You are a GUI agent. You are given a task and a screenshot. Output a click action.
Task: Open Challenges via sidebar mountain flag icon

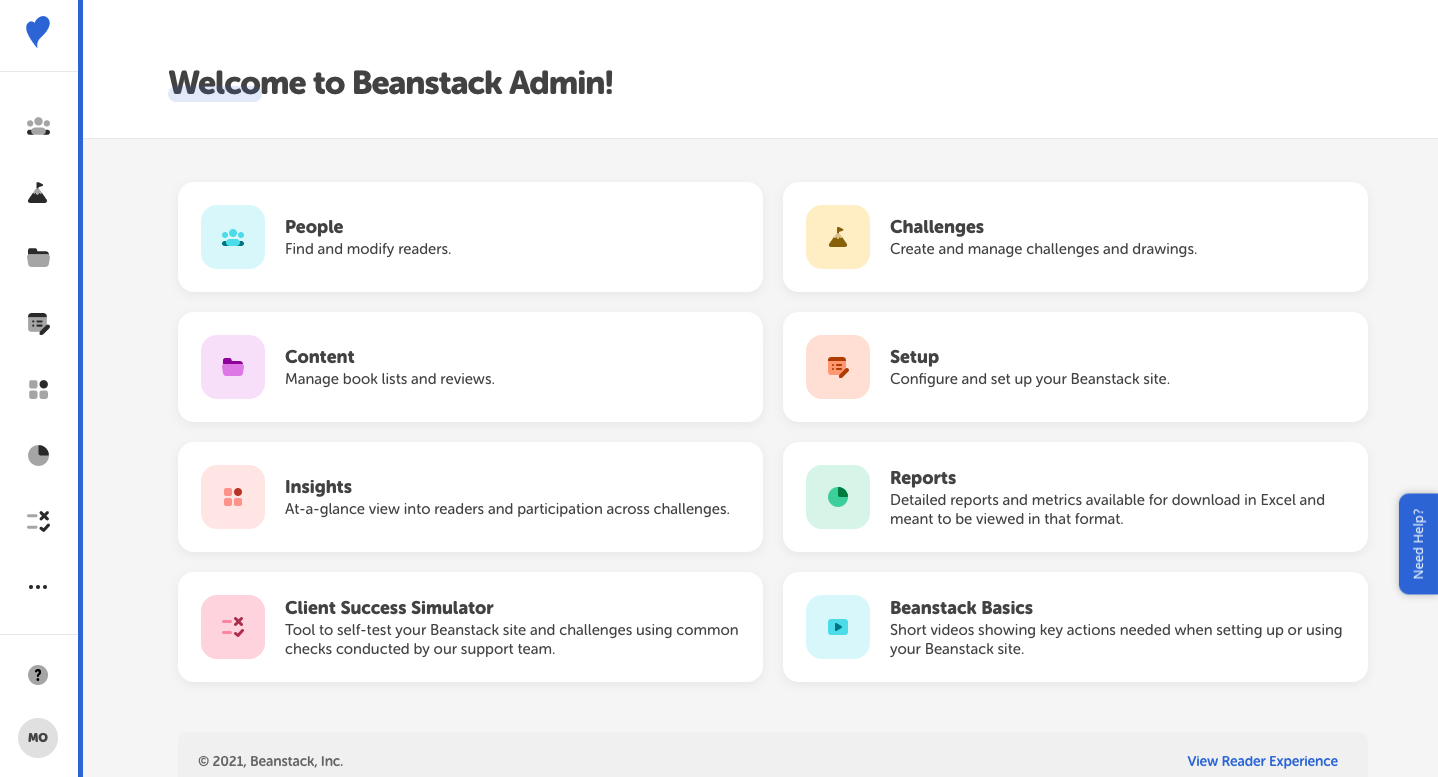click(x=38, y=192)
